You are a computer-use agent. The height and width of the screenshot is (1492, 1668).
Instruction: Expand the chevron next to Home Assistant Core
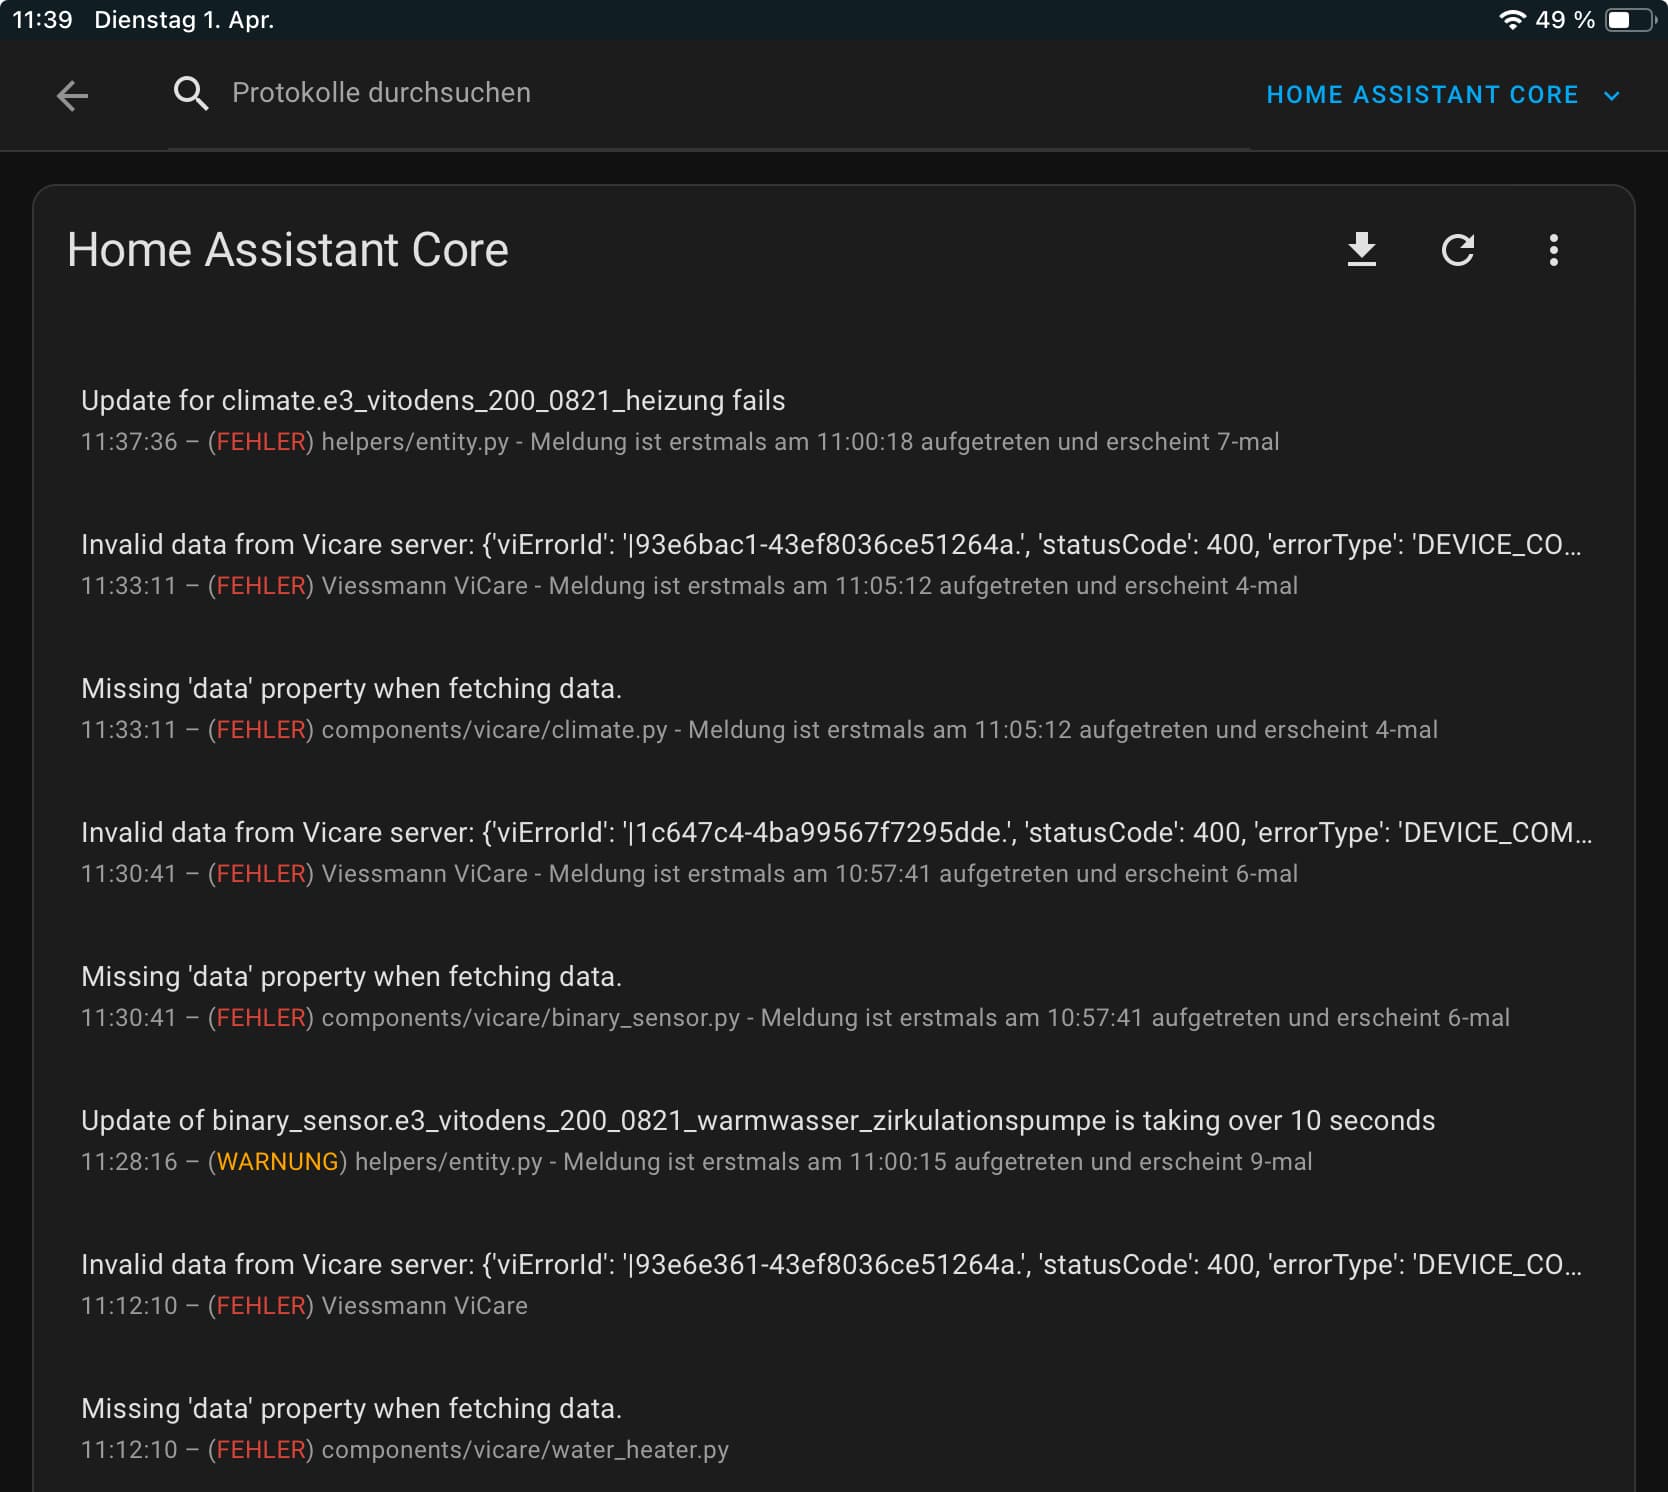click(x=1611, y=96)
